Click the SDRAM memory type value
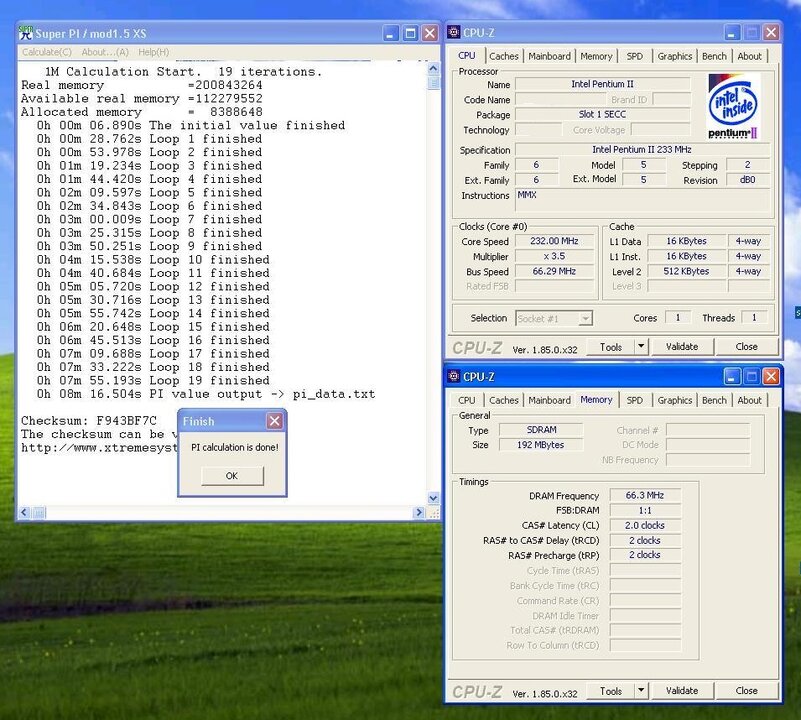Viewport: 801px width, 720px height. [x=541, y=430]
